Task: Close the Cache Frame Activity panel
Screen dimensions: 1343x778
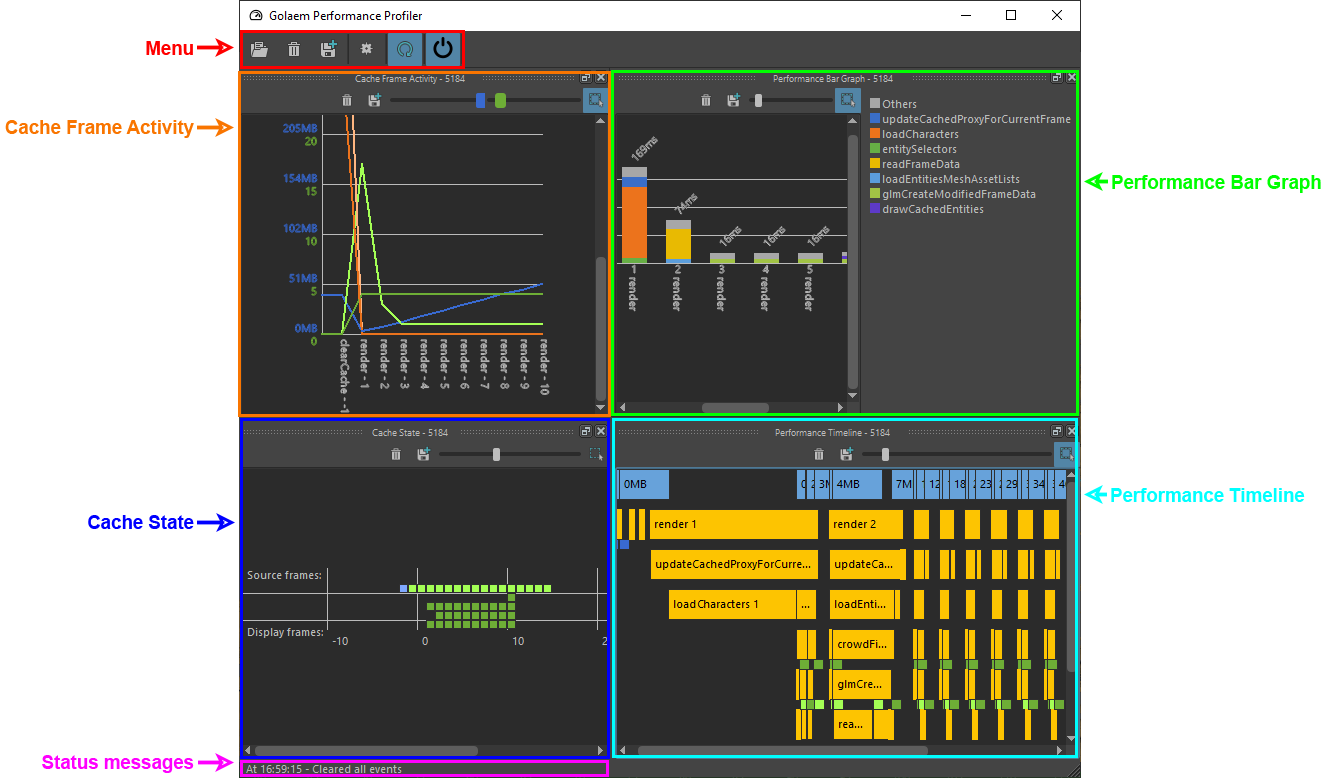Action: (x=601, y=77)
